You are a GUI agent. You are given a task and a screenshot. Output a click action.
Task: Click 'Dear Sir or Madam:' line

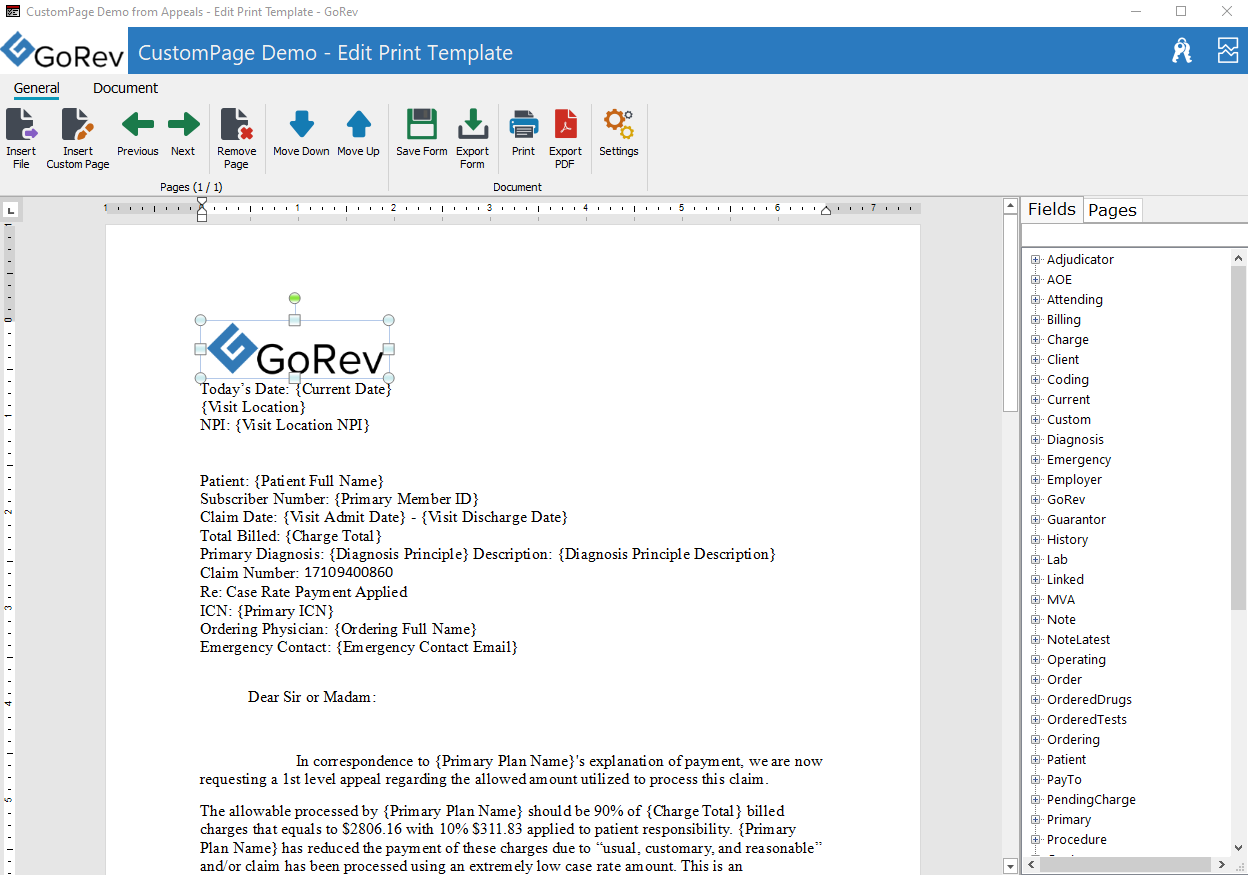point(312,697)
